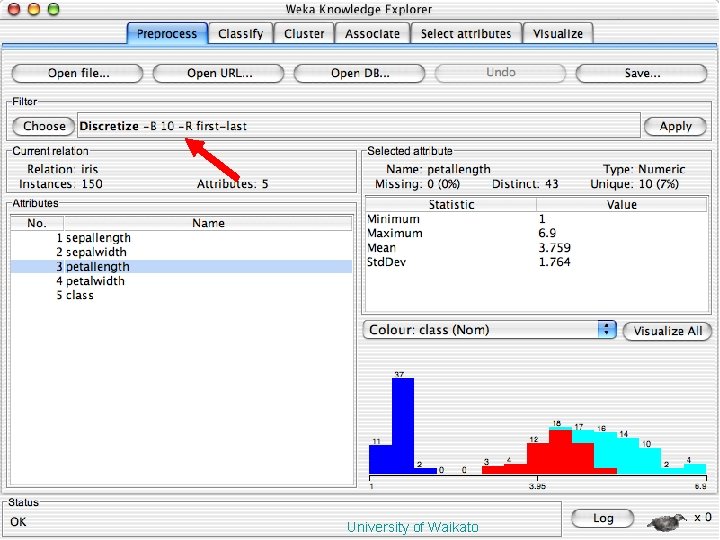The width and height of the screenshot is (720, 540).
Task: Click the Minimum statistic row
Action: click(x=536, y=219)
